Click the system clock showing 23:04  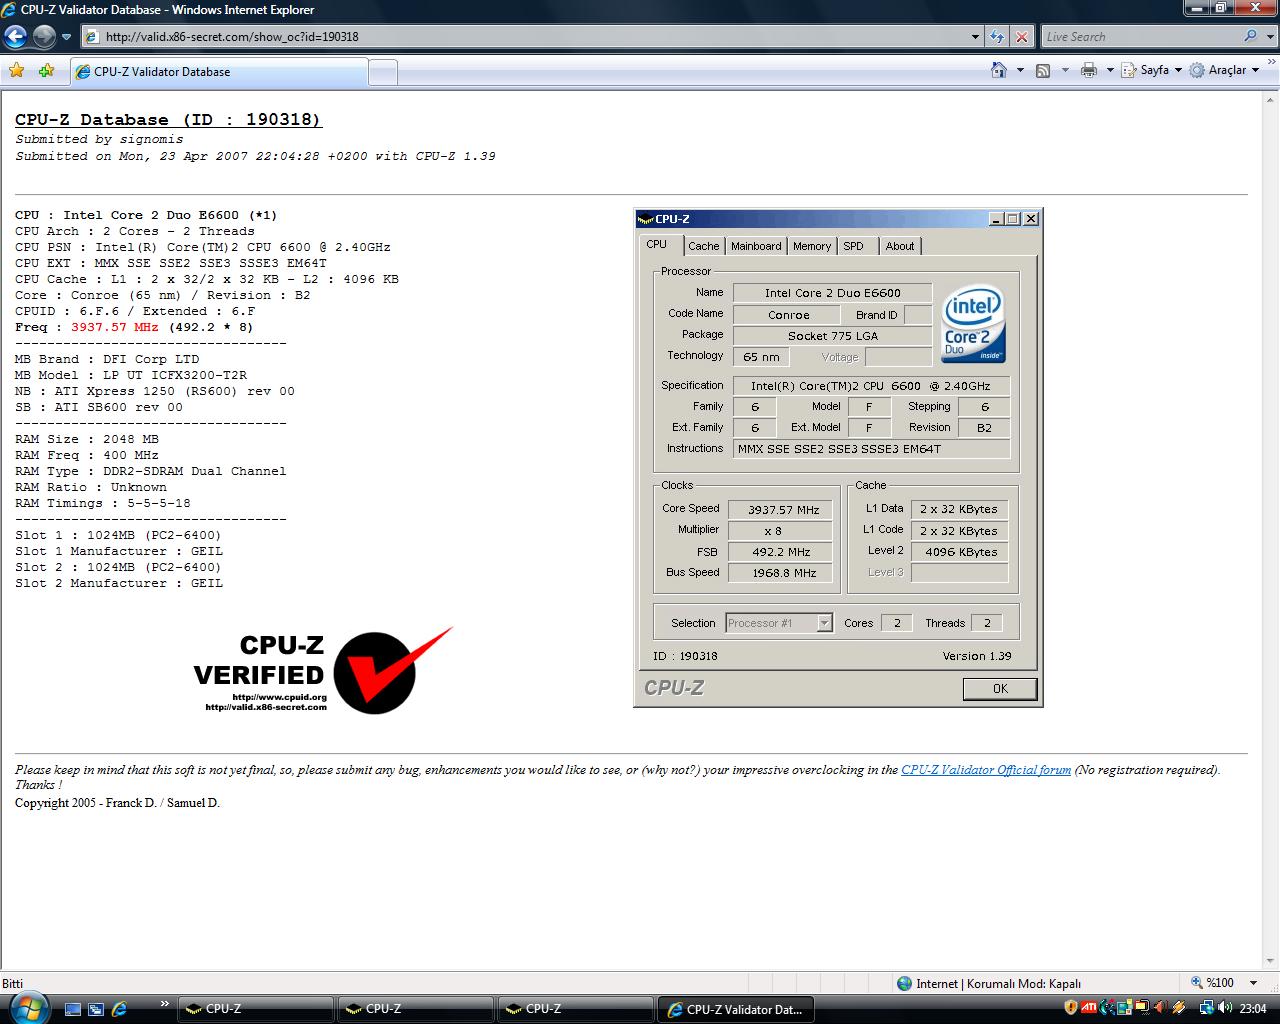click(x=1253, y=1008)
